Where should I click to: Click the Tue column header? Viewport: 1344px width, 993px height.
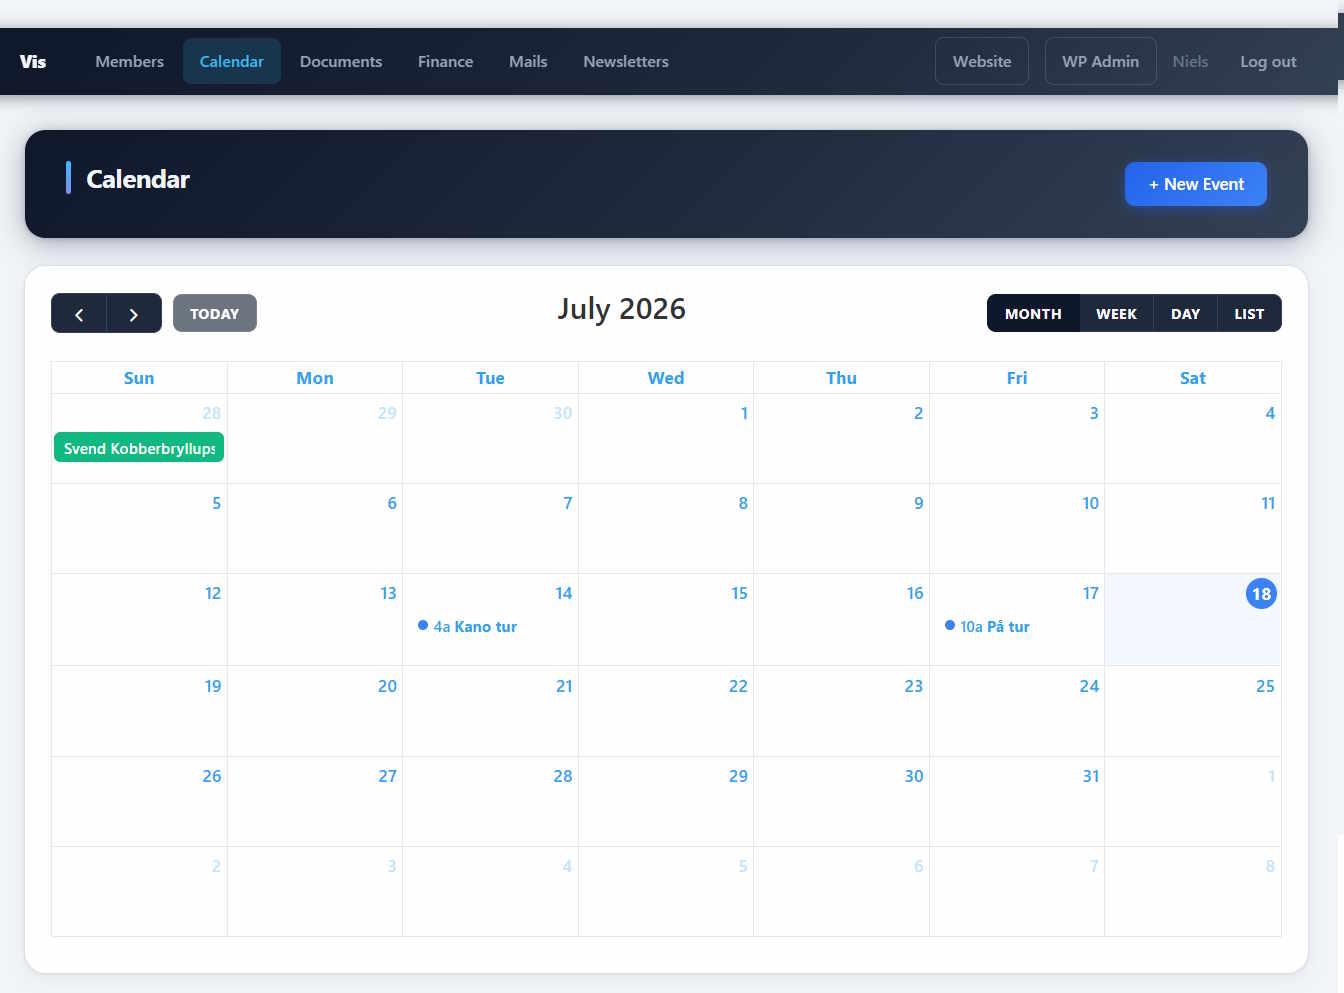tap(490, 378)
